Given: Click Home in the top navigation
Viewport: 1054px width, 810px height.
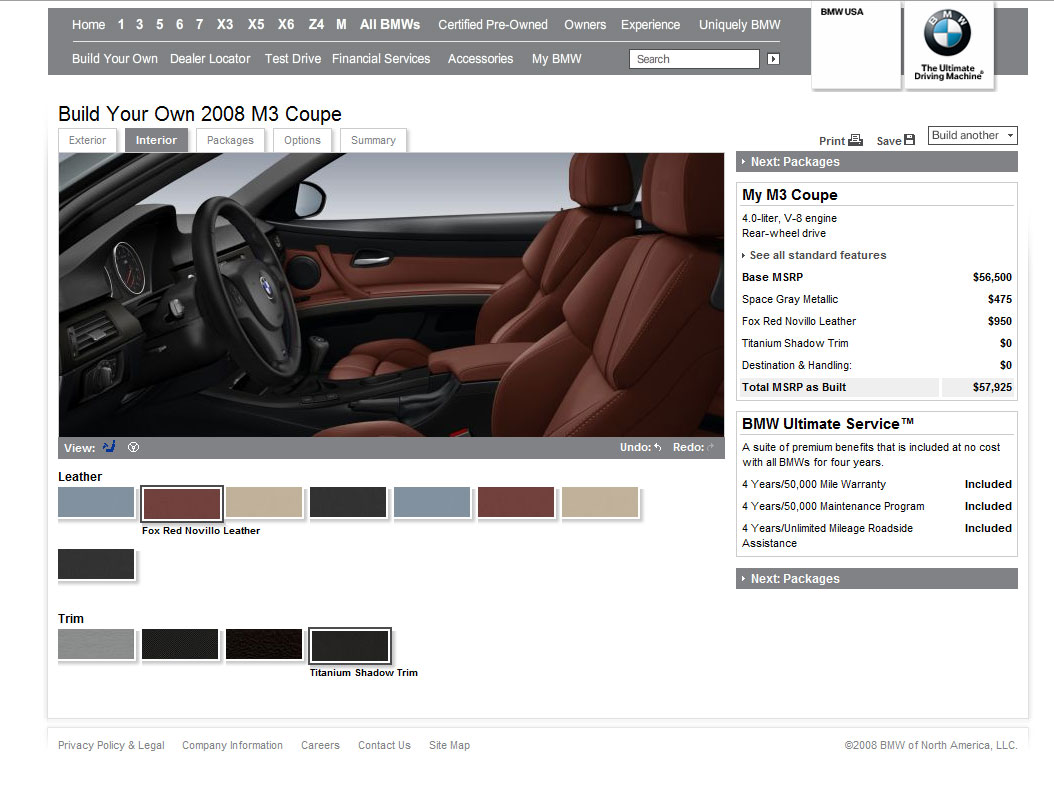Looking at the screenshot, I should click(x=89, y=25).
